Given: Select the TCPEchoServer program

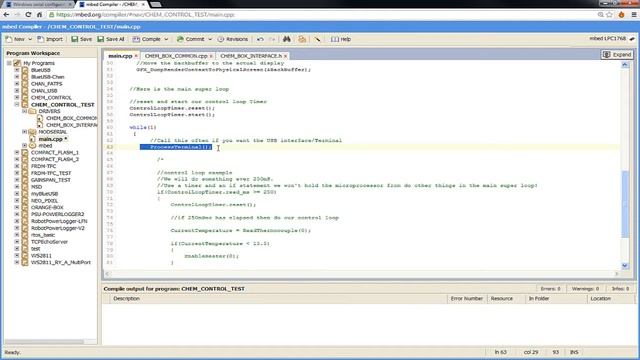Looking at the screenshot, I should (x=49, y=242).
